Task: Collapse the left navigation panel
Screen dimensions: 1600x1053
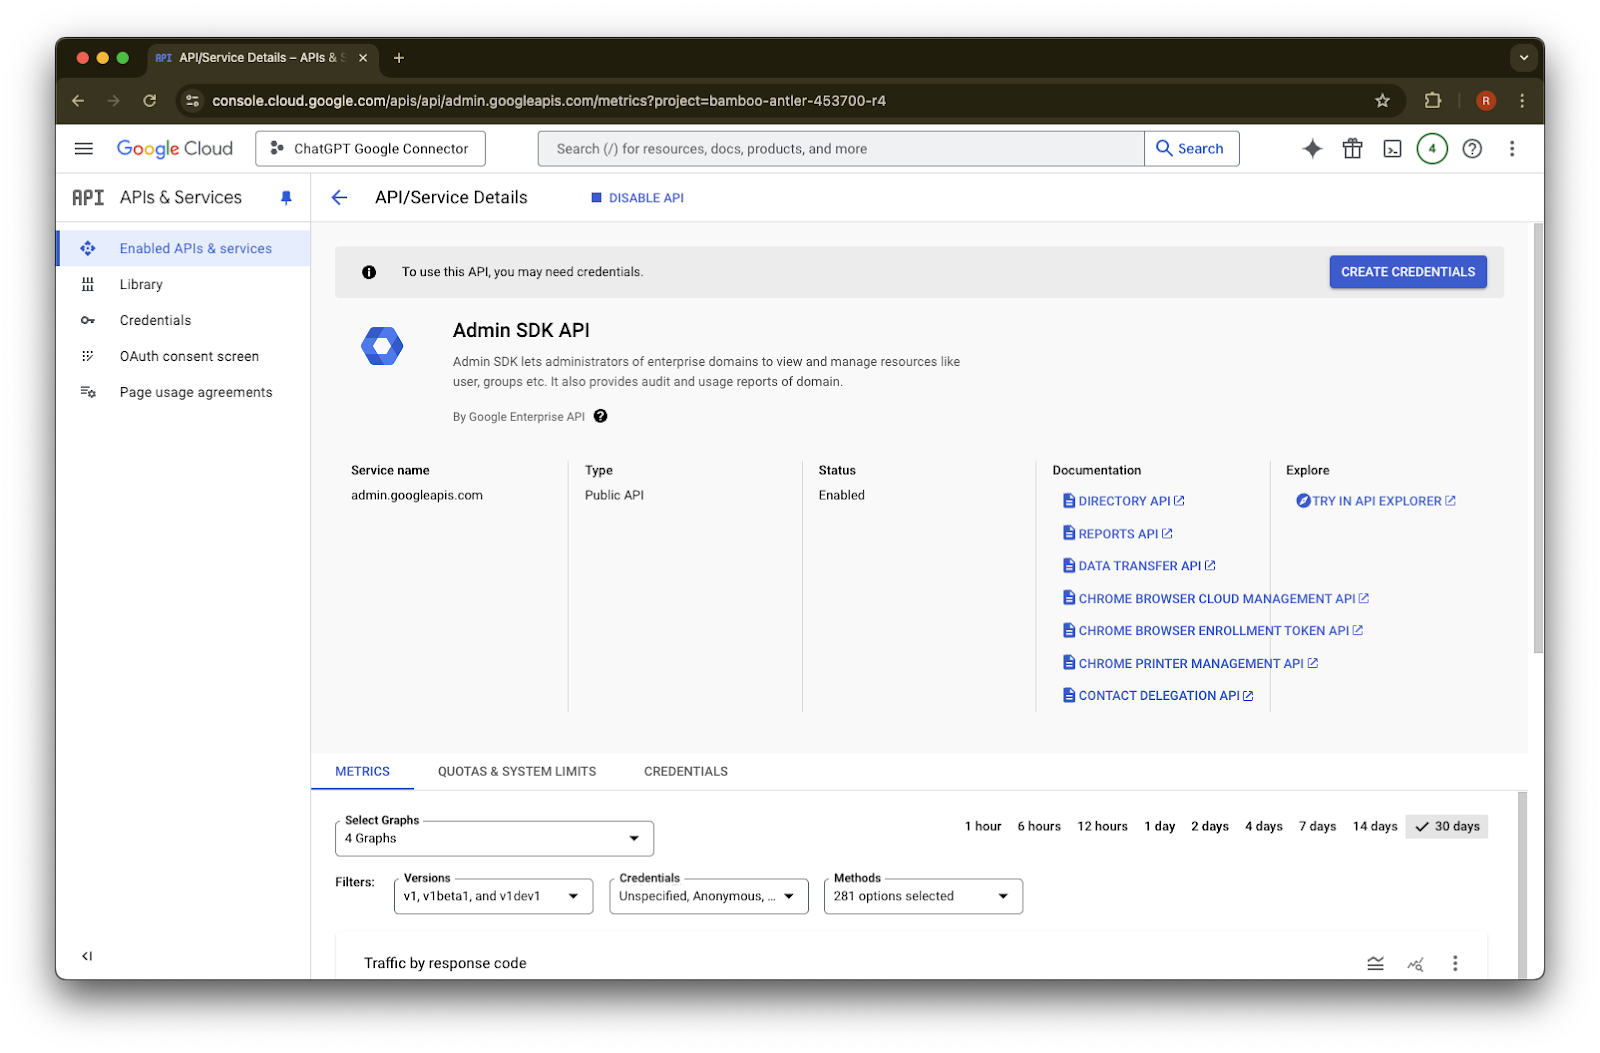Action: (x=87, y=956)
